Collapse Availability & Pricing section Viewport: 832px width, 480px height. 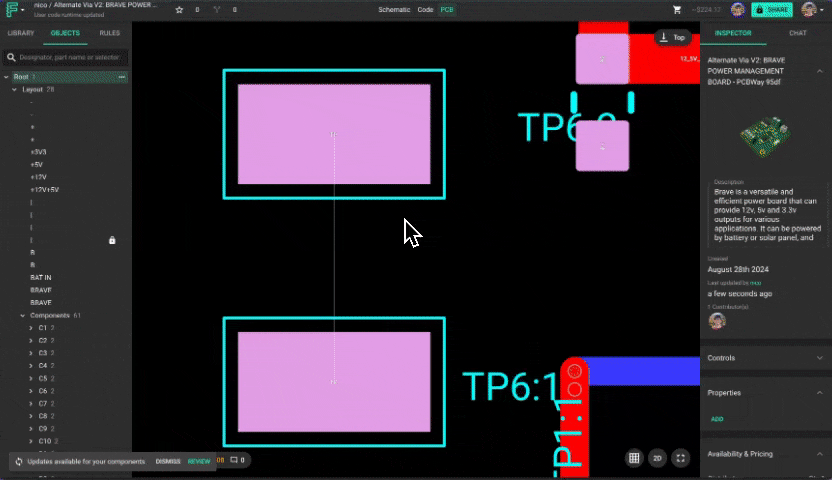click(820, 454)
